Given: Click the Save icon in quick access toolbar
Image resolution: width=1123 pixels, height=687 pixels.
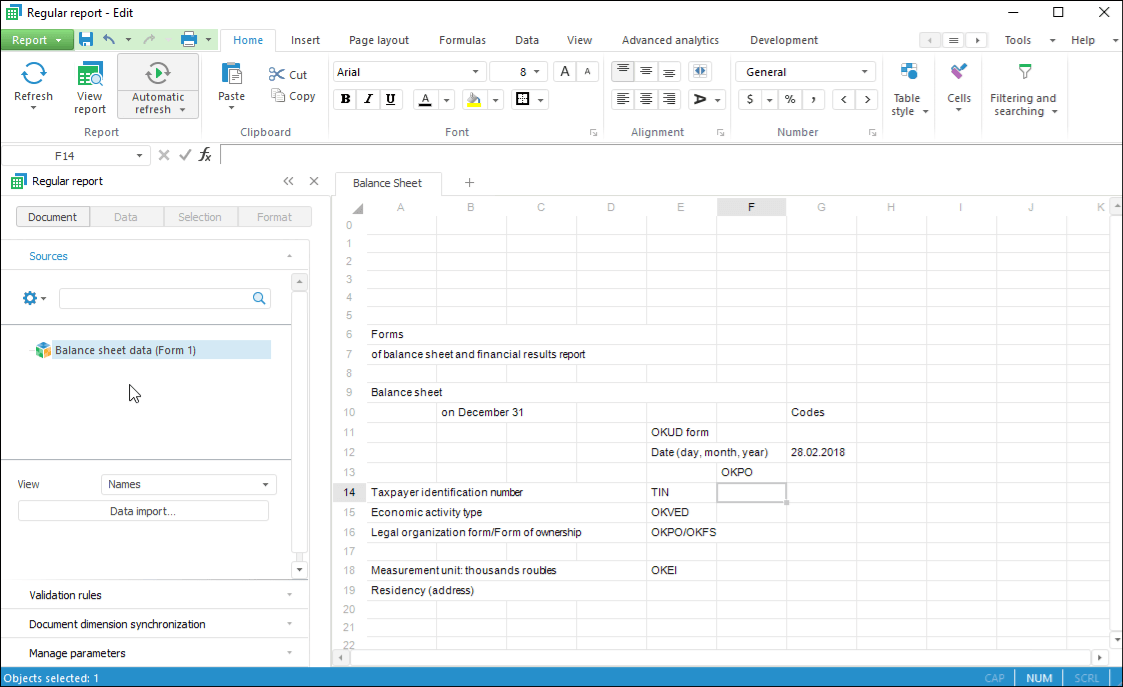Looking at the screenshot, I should click(x=86, y=40).
